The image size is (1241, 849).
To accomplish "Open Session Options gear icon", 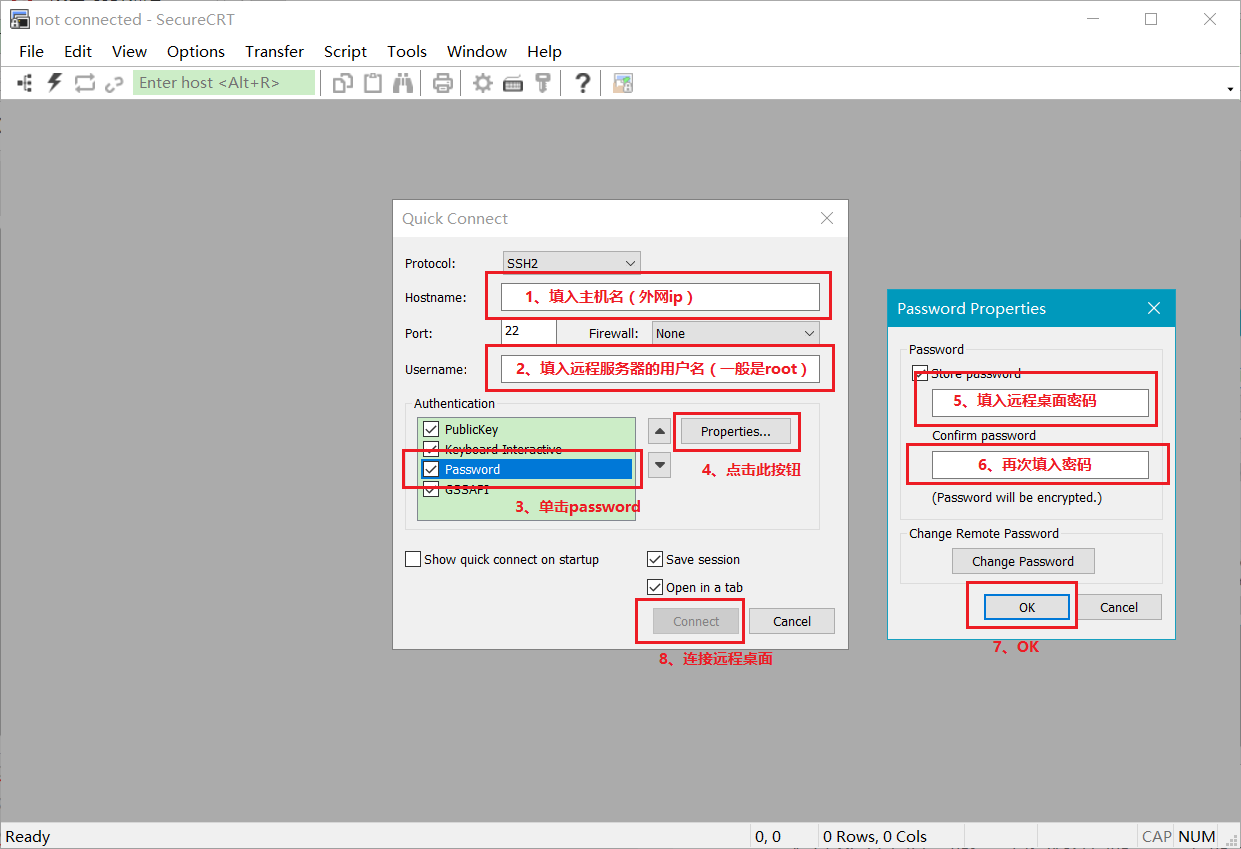I will [483, 83].
